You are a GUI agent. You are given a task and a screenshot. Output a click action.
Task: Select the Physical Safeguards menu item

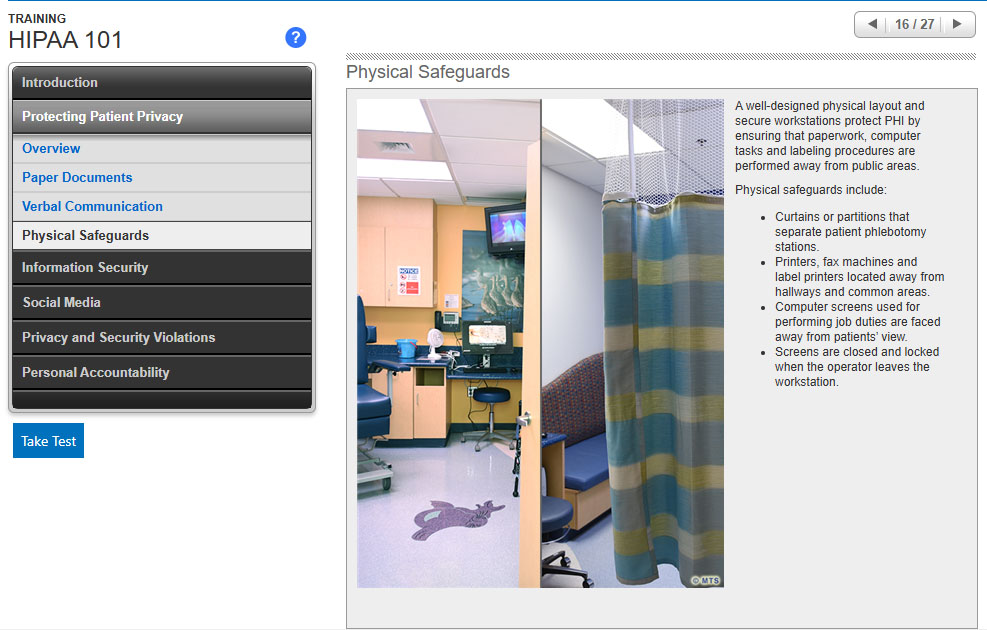click(x=85, y=236)
